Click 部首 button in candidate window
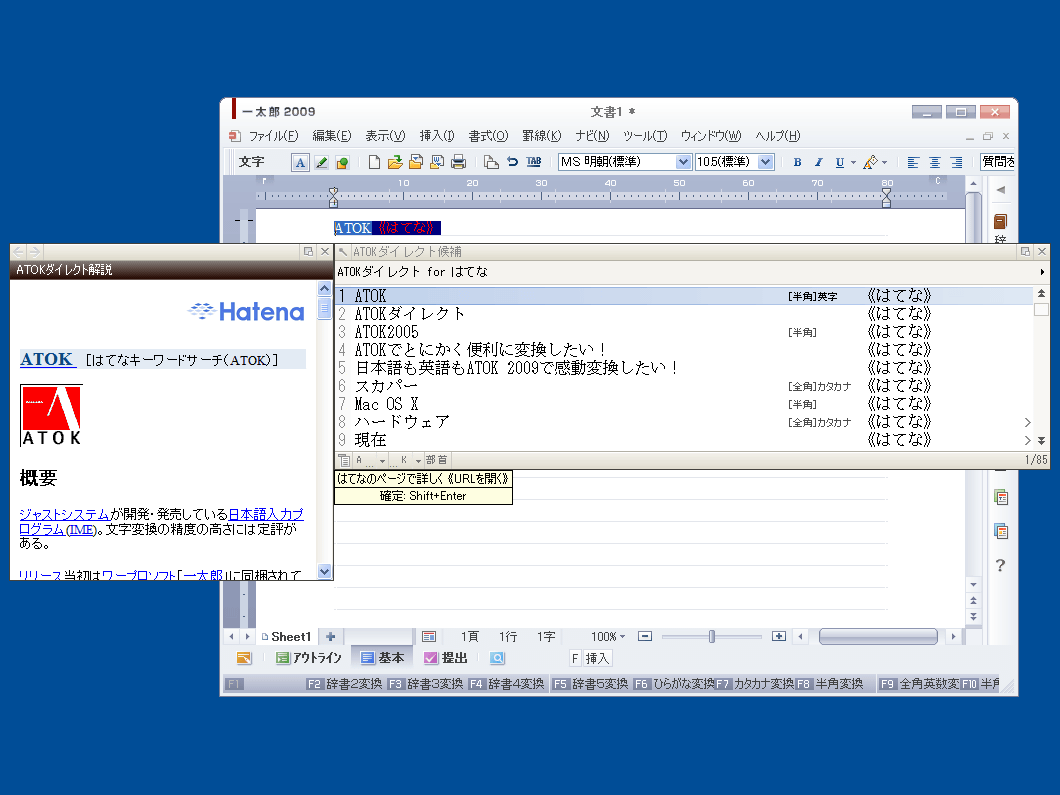This screenshot has width=1060, height=795. pos(437,460)
